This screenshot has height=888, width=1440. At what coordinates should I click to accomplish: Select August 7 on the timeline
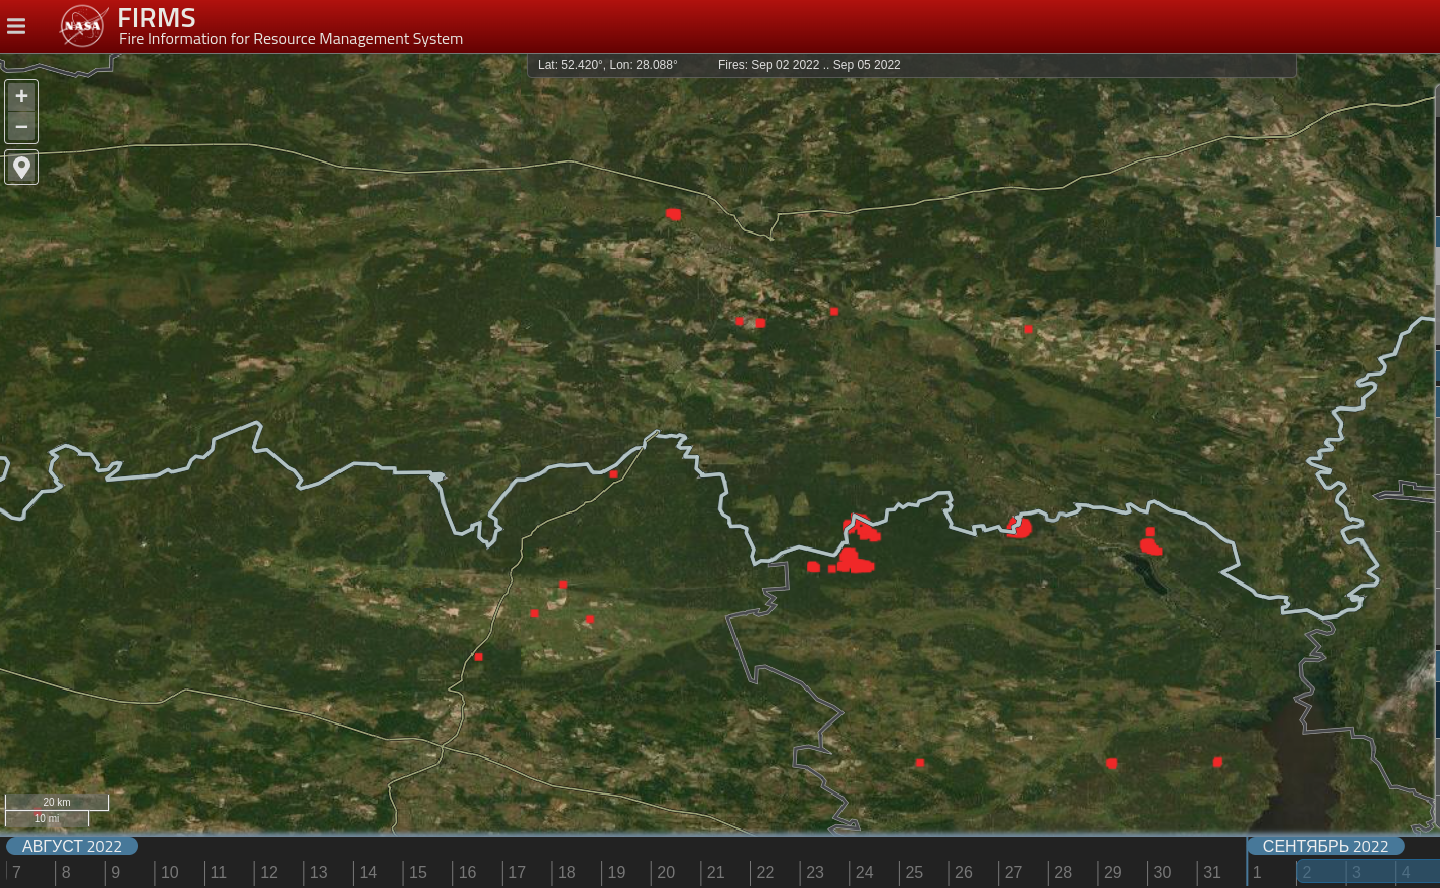click(x=17, y=872)
